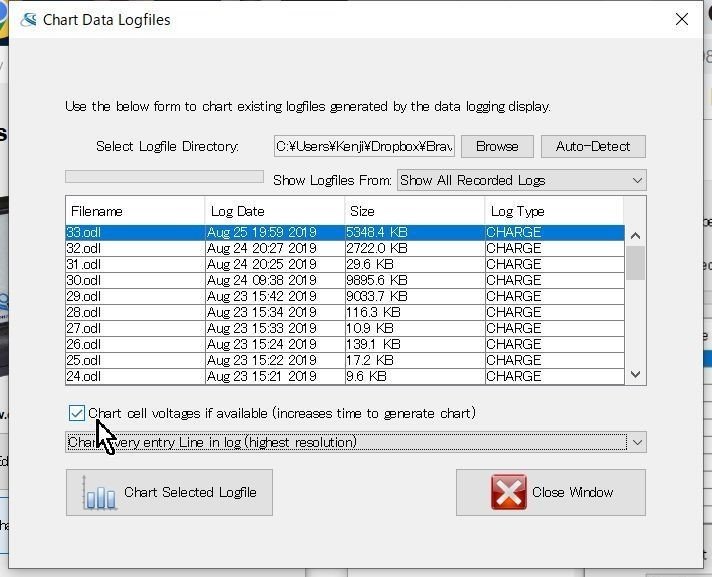Select the 33.odl logfile row

pyautogui.click(x=345, y=232)
